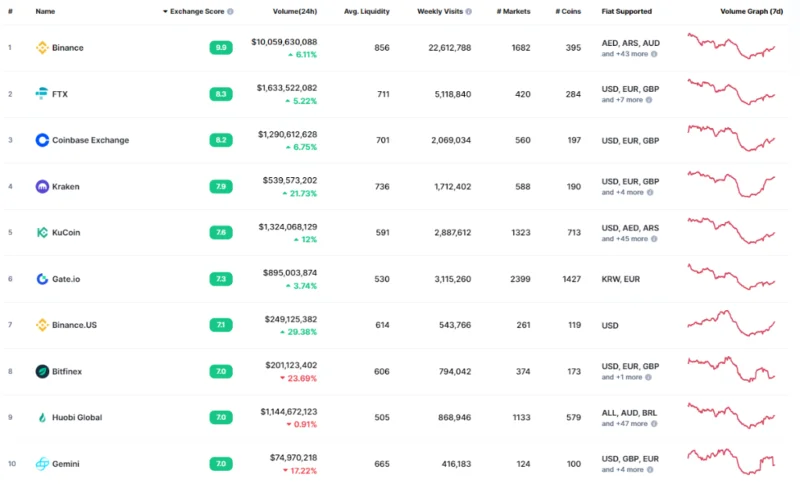Screen dimensions: 800x484
Task: Click the Bitfinex logo icon
Action: tap(42, 371)
